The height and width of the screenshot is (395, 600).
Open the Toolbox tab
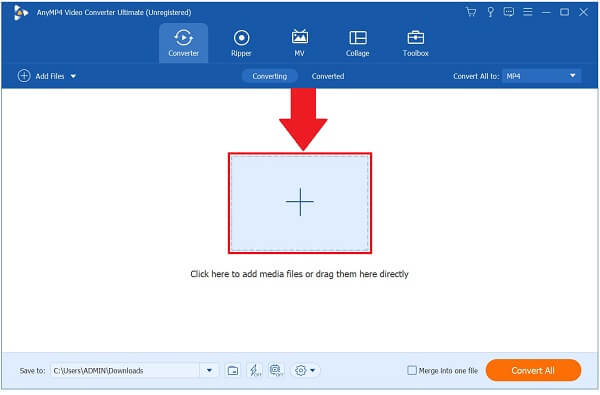click(416, 43)
